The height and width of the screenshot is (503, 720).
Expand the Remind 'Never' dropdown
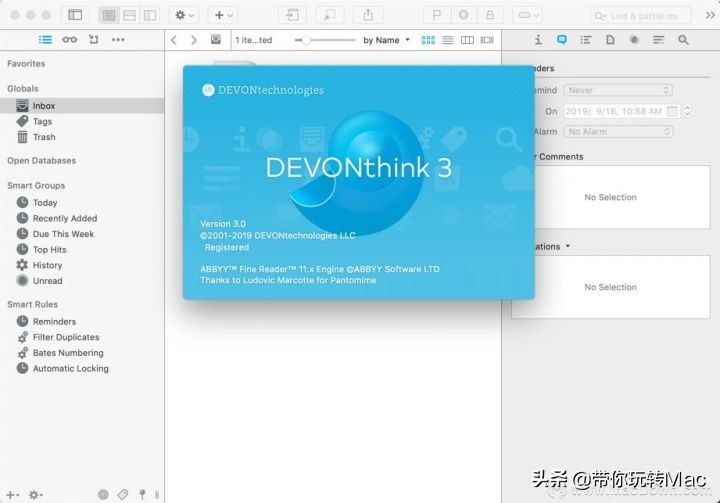pyautogui.click(x=619, y=90)
